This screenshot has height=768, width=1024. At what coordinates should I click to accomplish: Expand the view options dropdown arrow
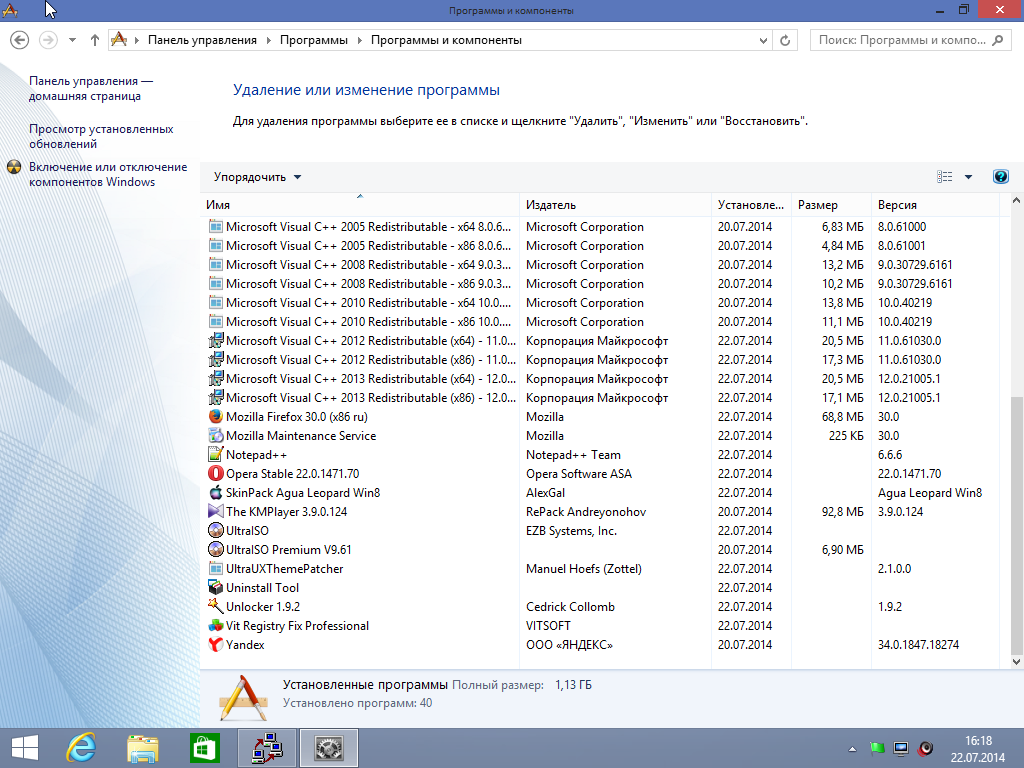pyautogui.click(x=968, y=177)
